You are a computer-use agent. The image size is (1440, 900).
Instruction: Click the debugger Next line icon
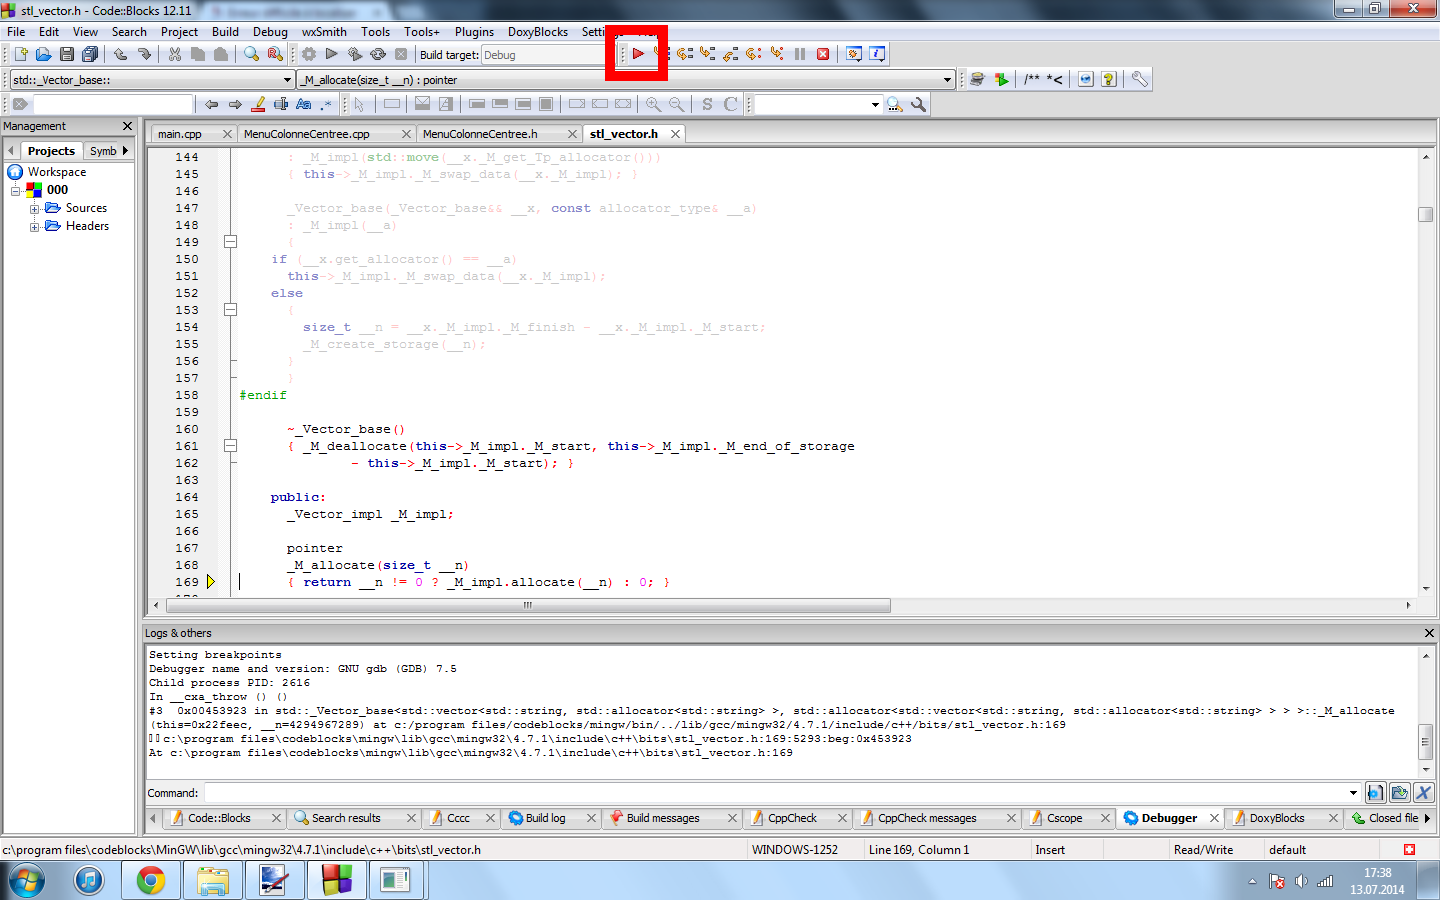tap(685, 54)
